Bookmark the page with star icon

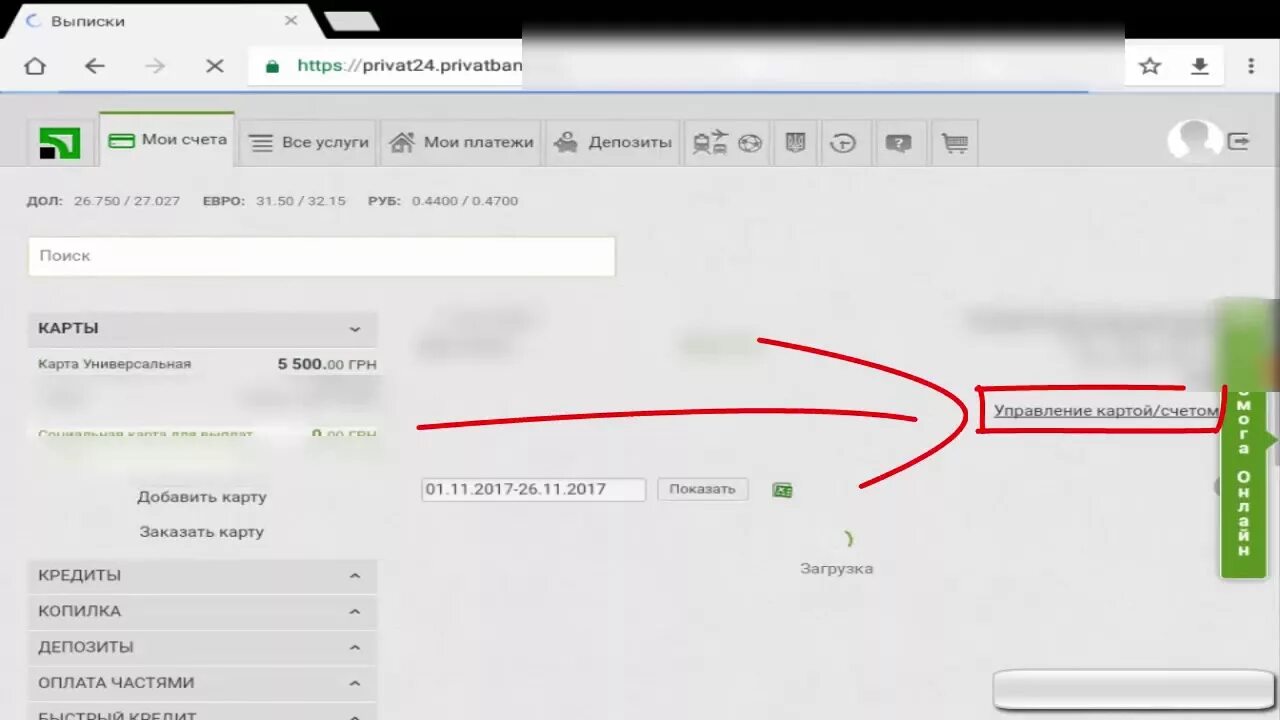click(x=1150, y=66)
